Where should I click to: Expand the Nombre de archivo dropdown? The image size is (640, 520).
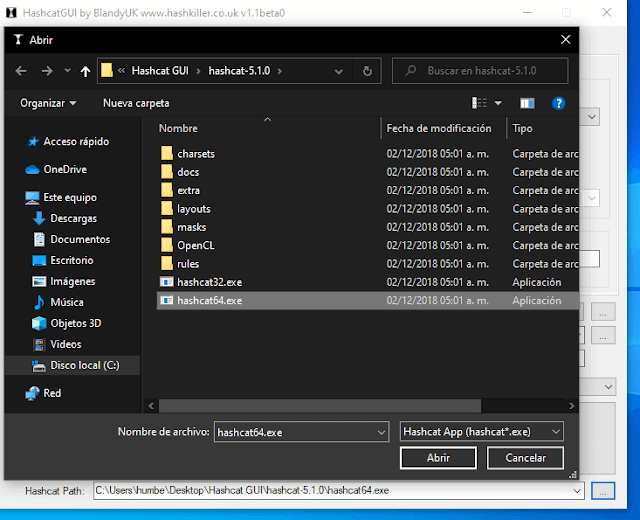382,432
